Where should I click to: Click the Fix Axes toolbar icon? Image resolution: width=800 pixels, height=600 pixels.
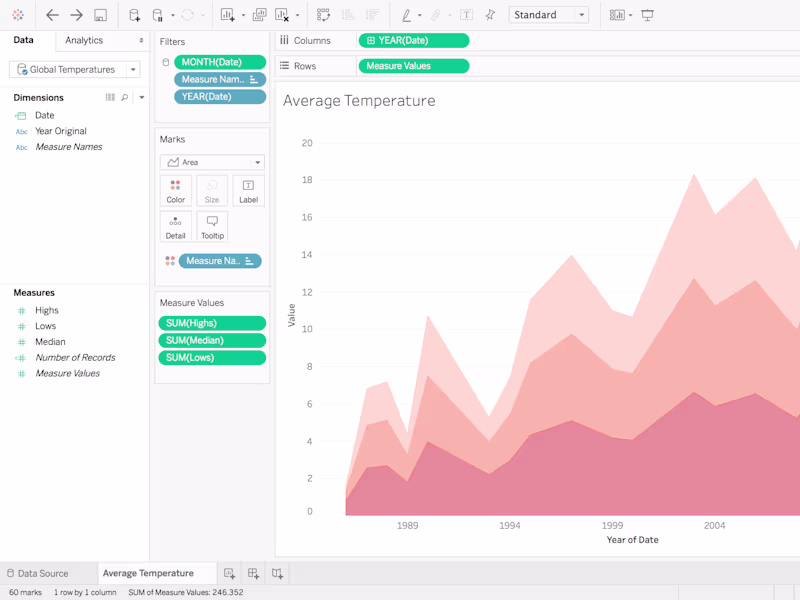490,14
